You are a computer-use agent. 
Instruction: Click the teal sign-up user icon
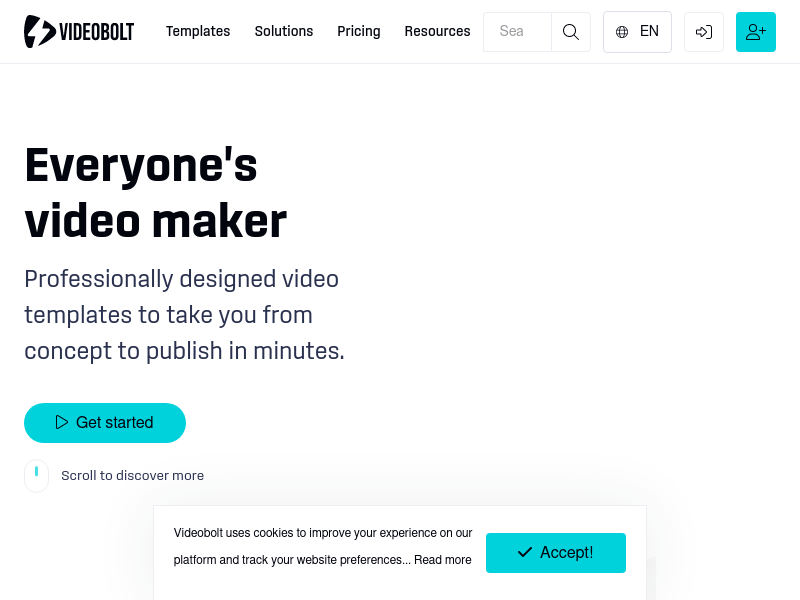(756, 32)
